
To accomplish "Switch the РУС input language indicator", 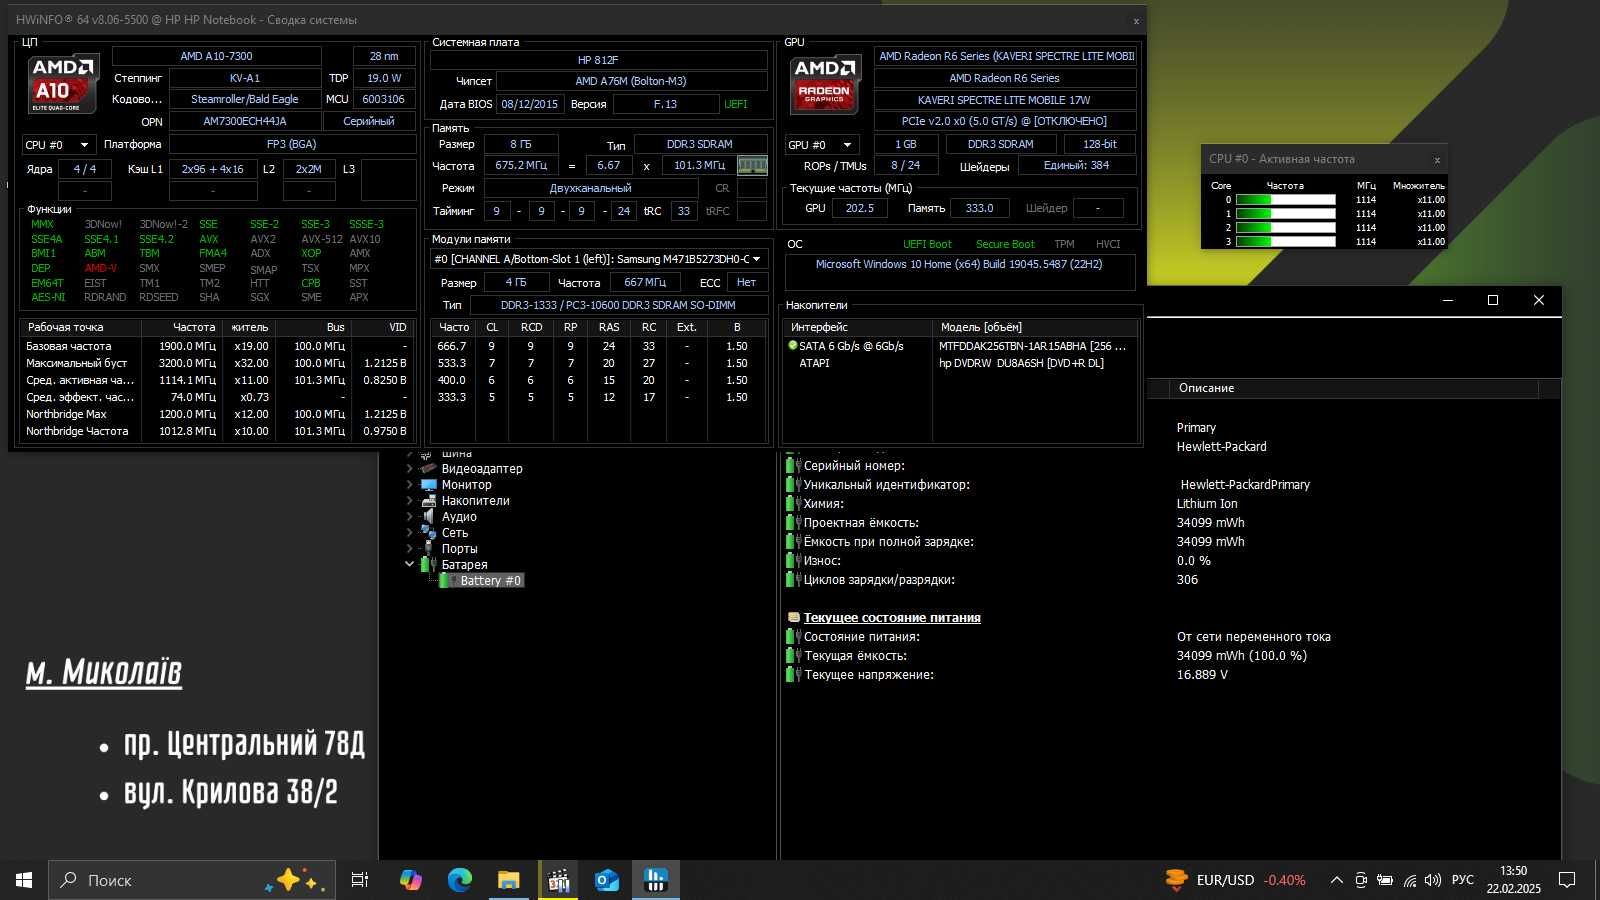I will coord(1463,880).
